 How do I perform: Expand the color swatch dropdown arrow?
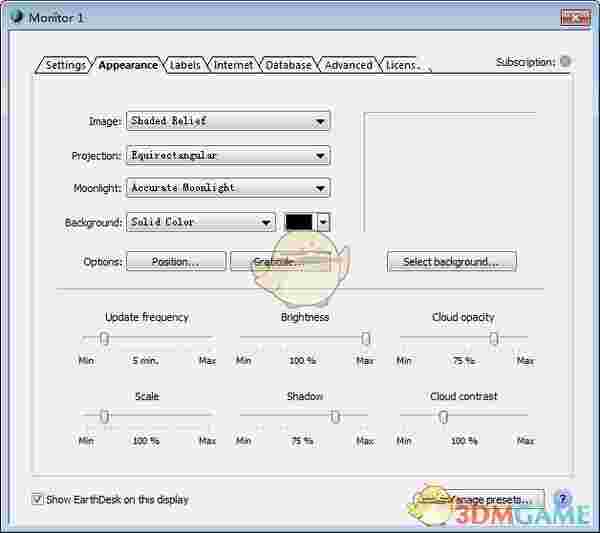tap(323, 222)
